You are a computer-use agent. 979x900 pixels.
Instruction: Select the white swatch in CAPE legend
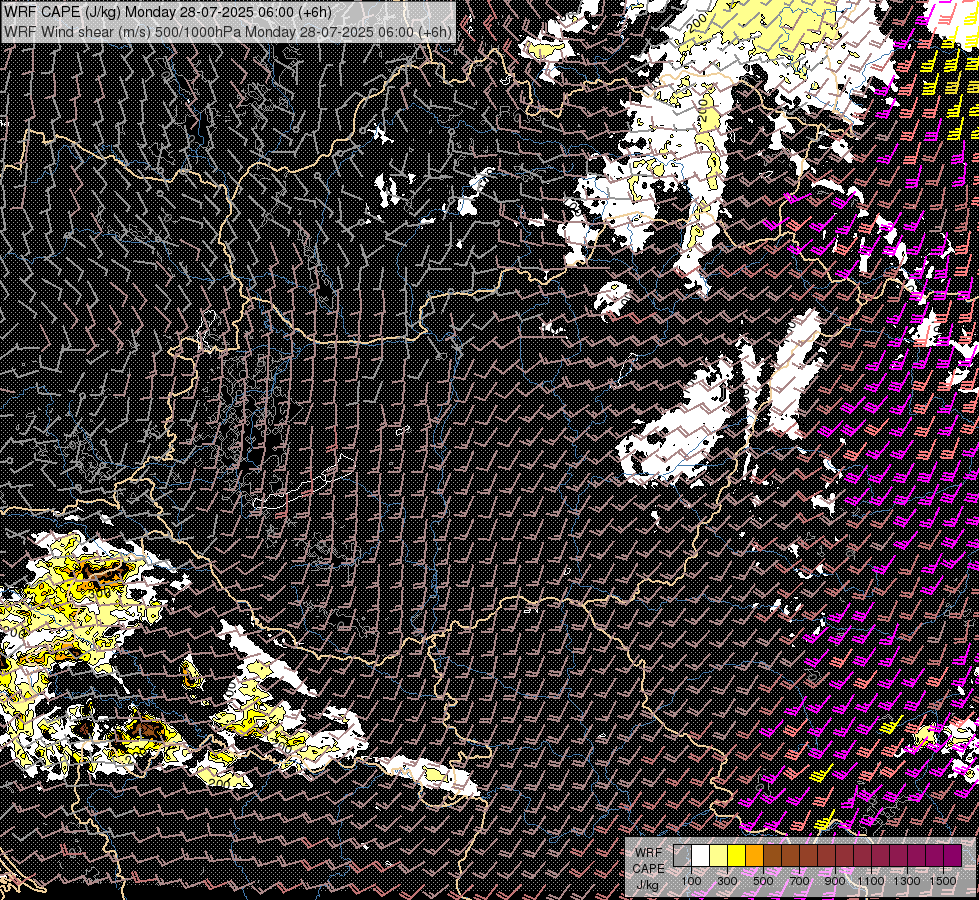pyautogui.click(x=701, y=856)
